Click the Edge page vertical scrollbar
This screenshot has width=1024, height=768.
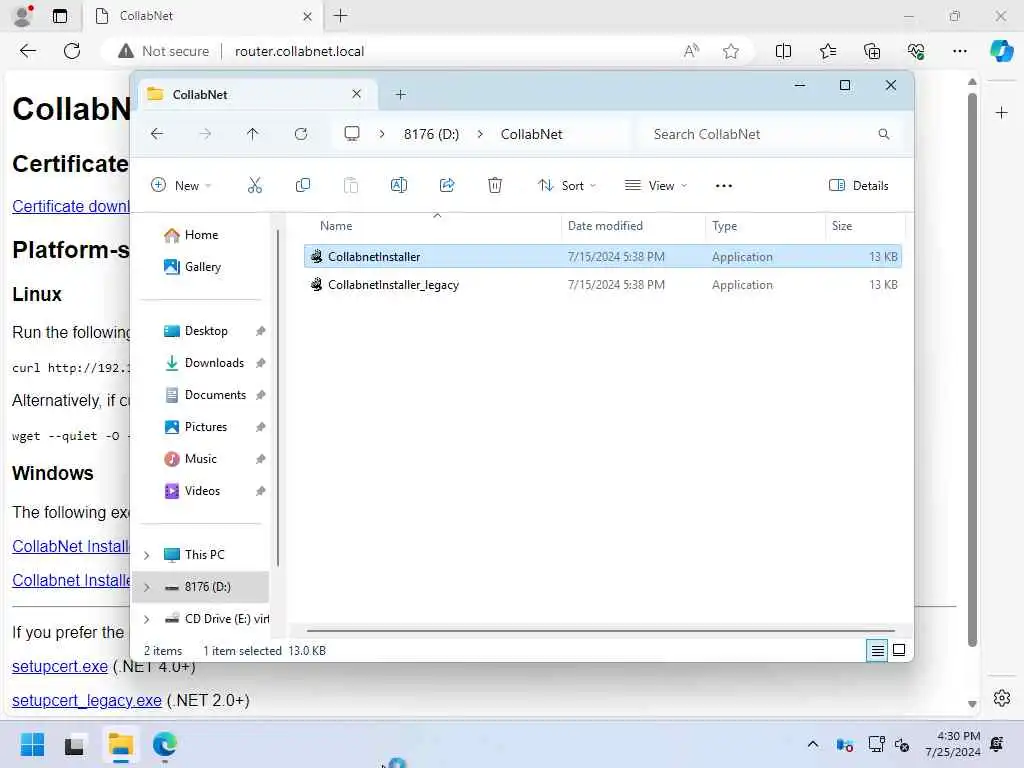972,370
